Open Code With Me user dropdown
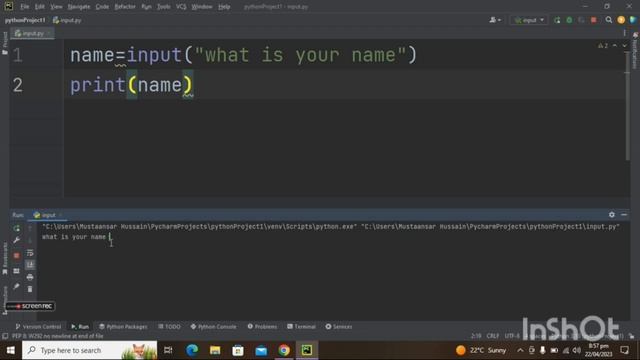 tap(495, 20)
